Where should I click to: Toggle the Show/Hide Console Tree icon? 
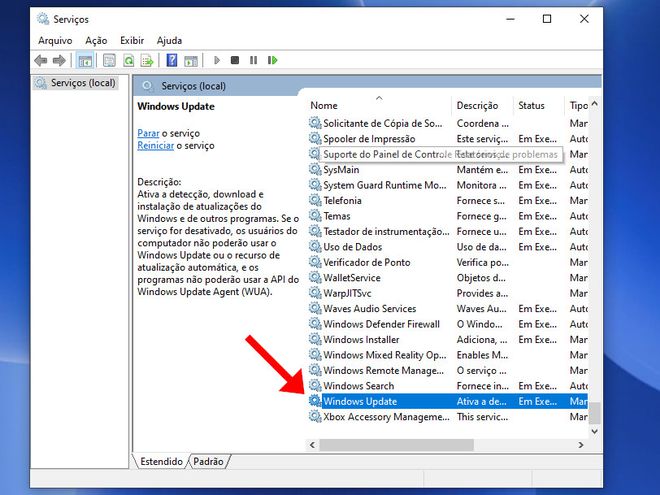(x=85, y=61)
